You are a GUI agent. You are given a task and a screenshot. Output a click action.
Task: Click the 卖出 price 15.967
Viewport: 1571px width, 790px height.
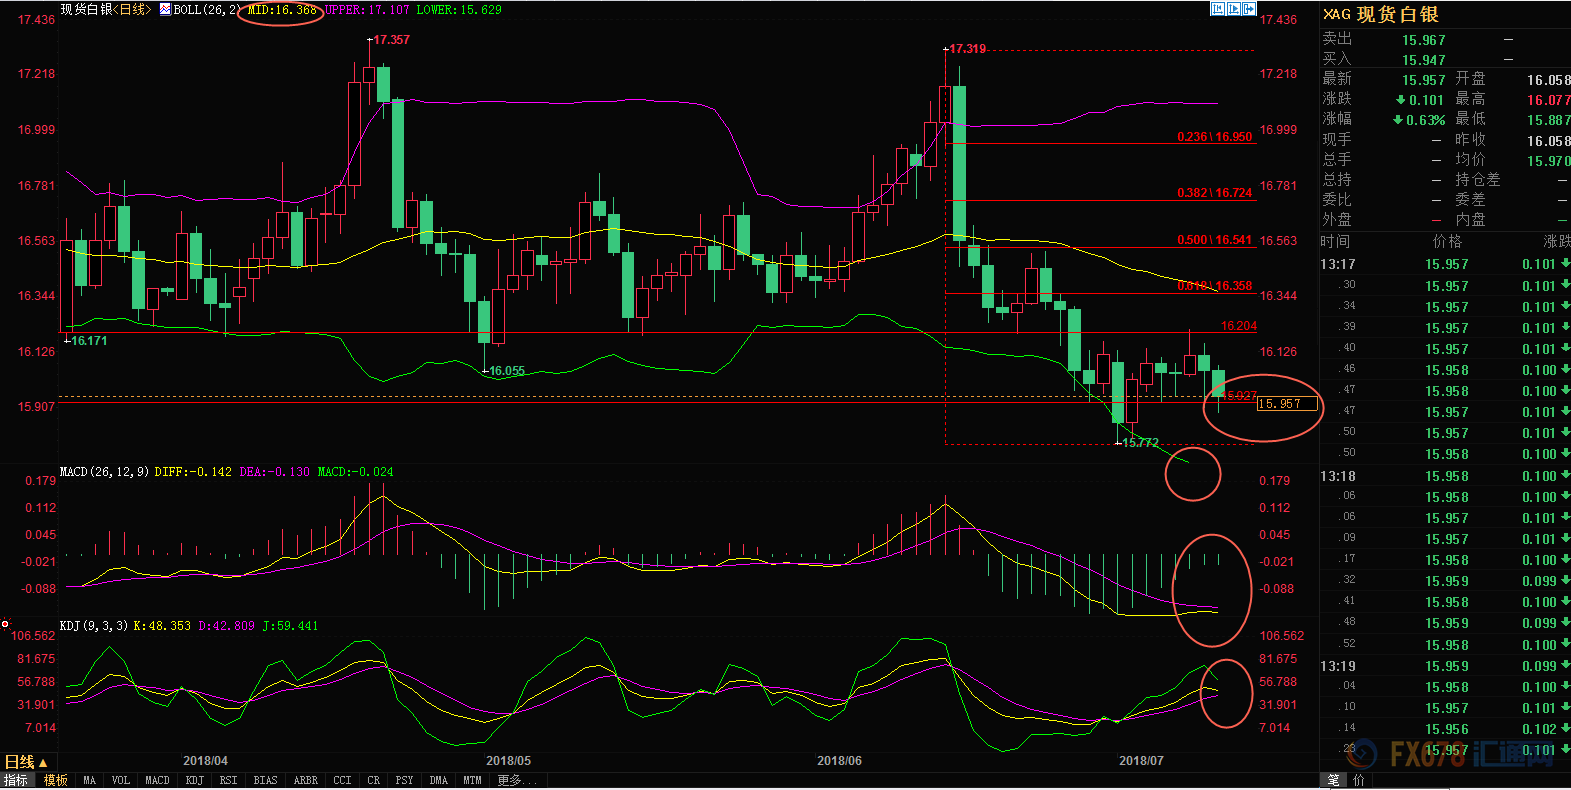[1423, 40]
